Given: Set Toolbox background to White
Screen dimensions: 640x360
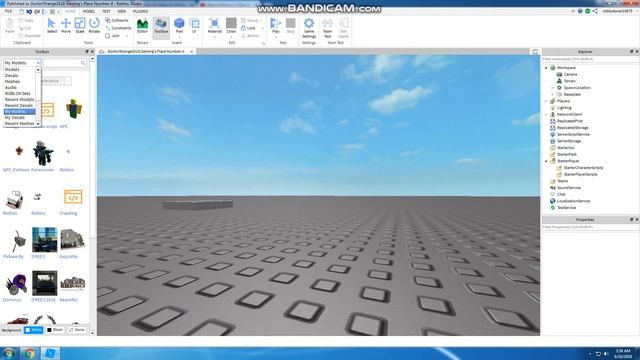Looking at the screenshot, I should [x=33, y=329].
